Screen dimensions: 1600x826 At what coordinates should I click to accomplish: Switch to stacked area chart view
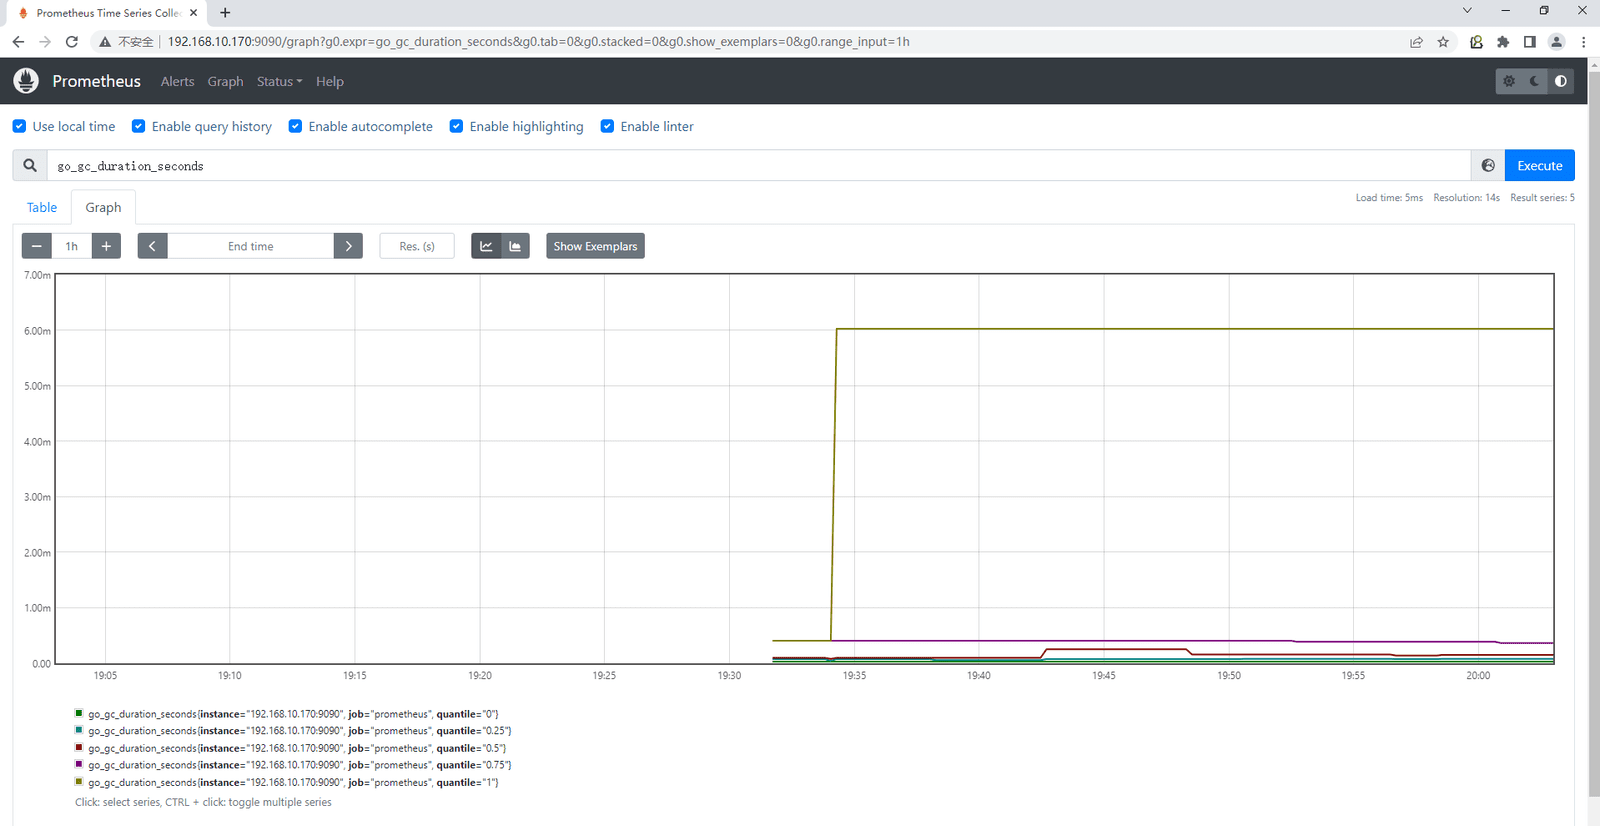(515, 246)
